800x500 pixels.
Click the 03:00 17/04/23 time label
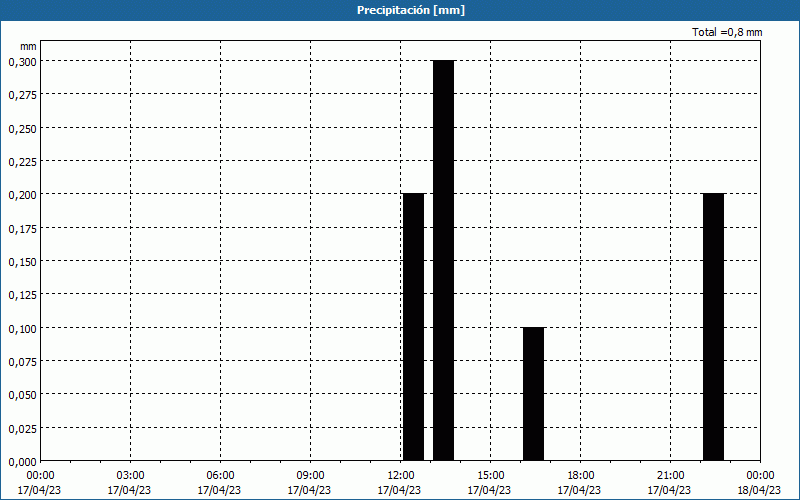click(129, 483)
